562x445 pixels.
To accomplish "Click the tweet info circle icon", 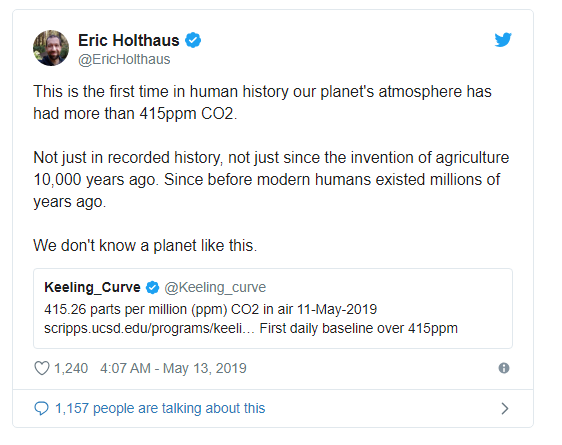I will (504, 368).
